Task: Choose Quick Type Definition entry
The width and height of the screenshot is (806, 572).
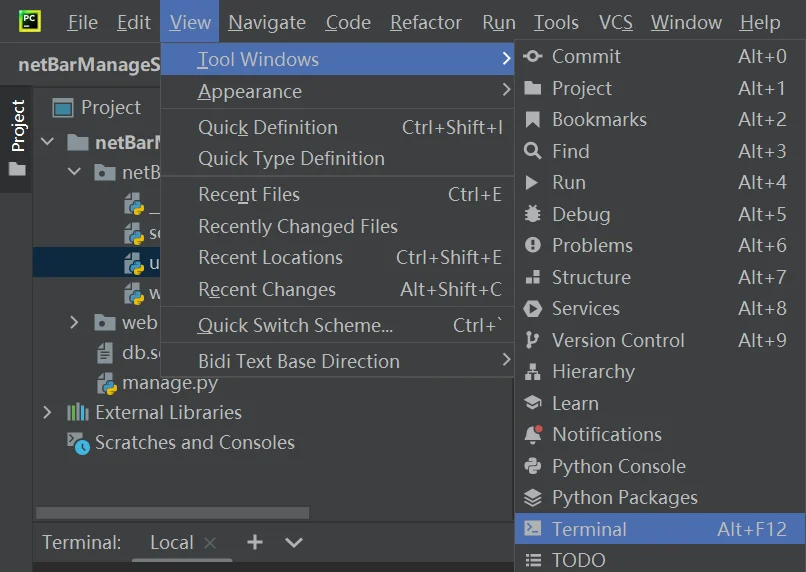Action: [337, 158]
